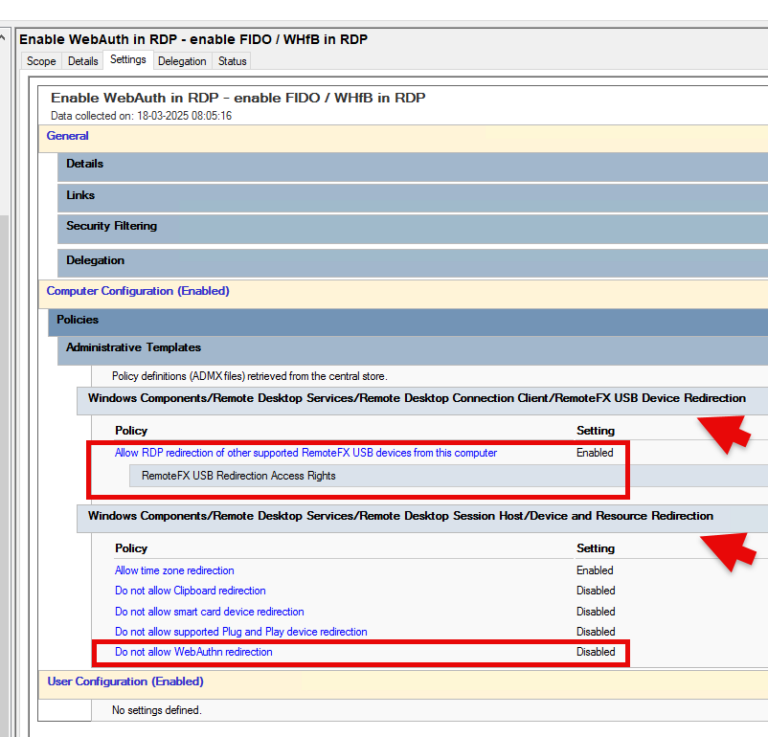The width and height of the screenshot is (768, 737).
Task: Click the left pane scroll up arrow
Action: (x=4, y=39)
